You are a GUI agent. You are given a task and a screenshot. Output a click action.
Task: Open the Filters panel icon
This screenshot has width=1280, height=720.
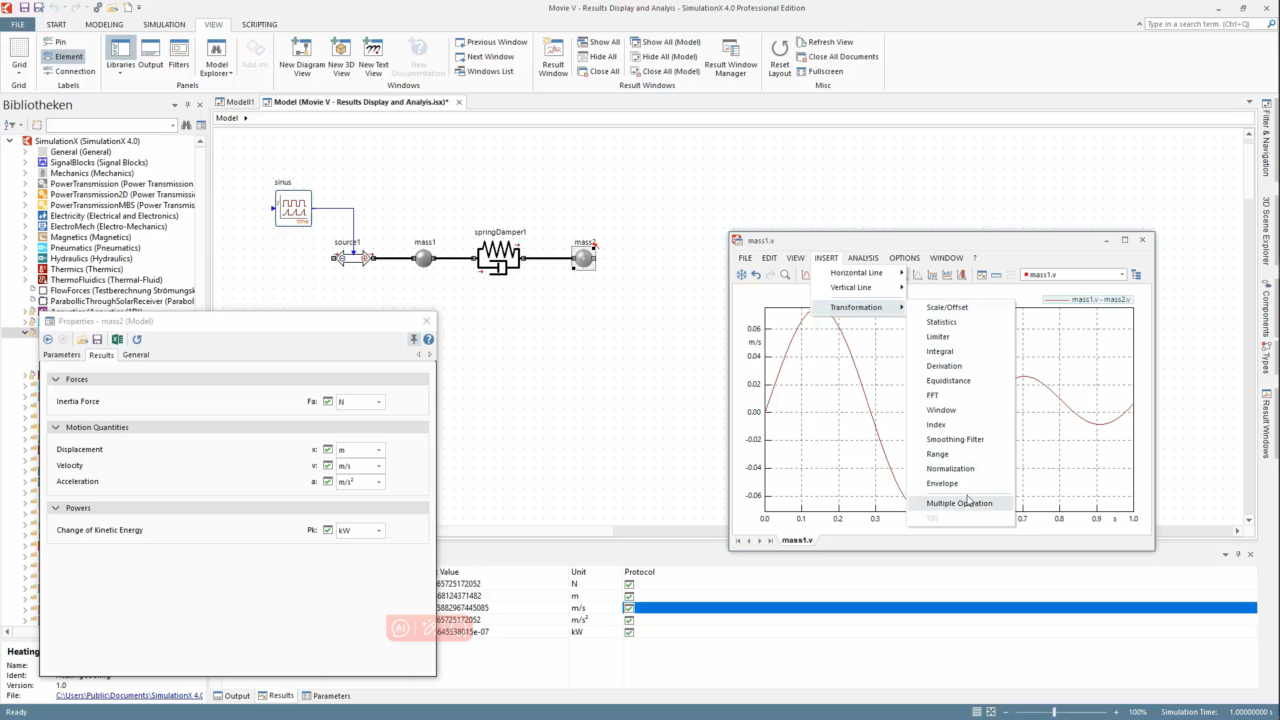click(179, 54)
